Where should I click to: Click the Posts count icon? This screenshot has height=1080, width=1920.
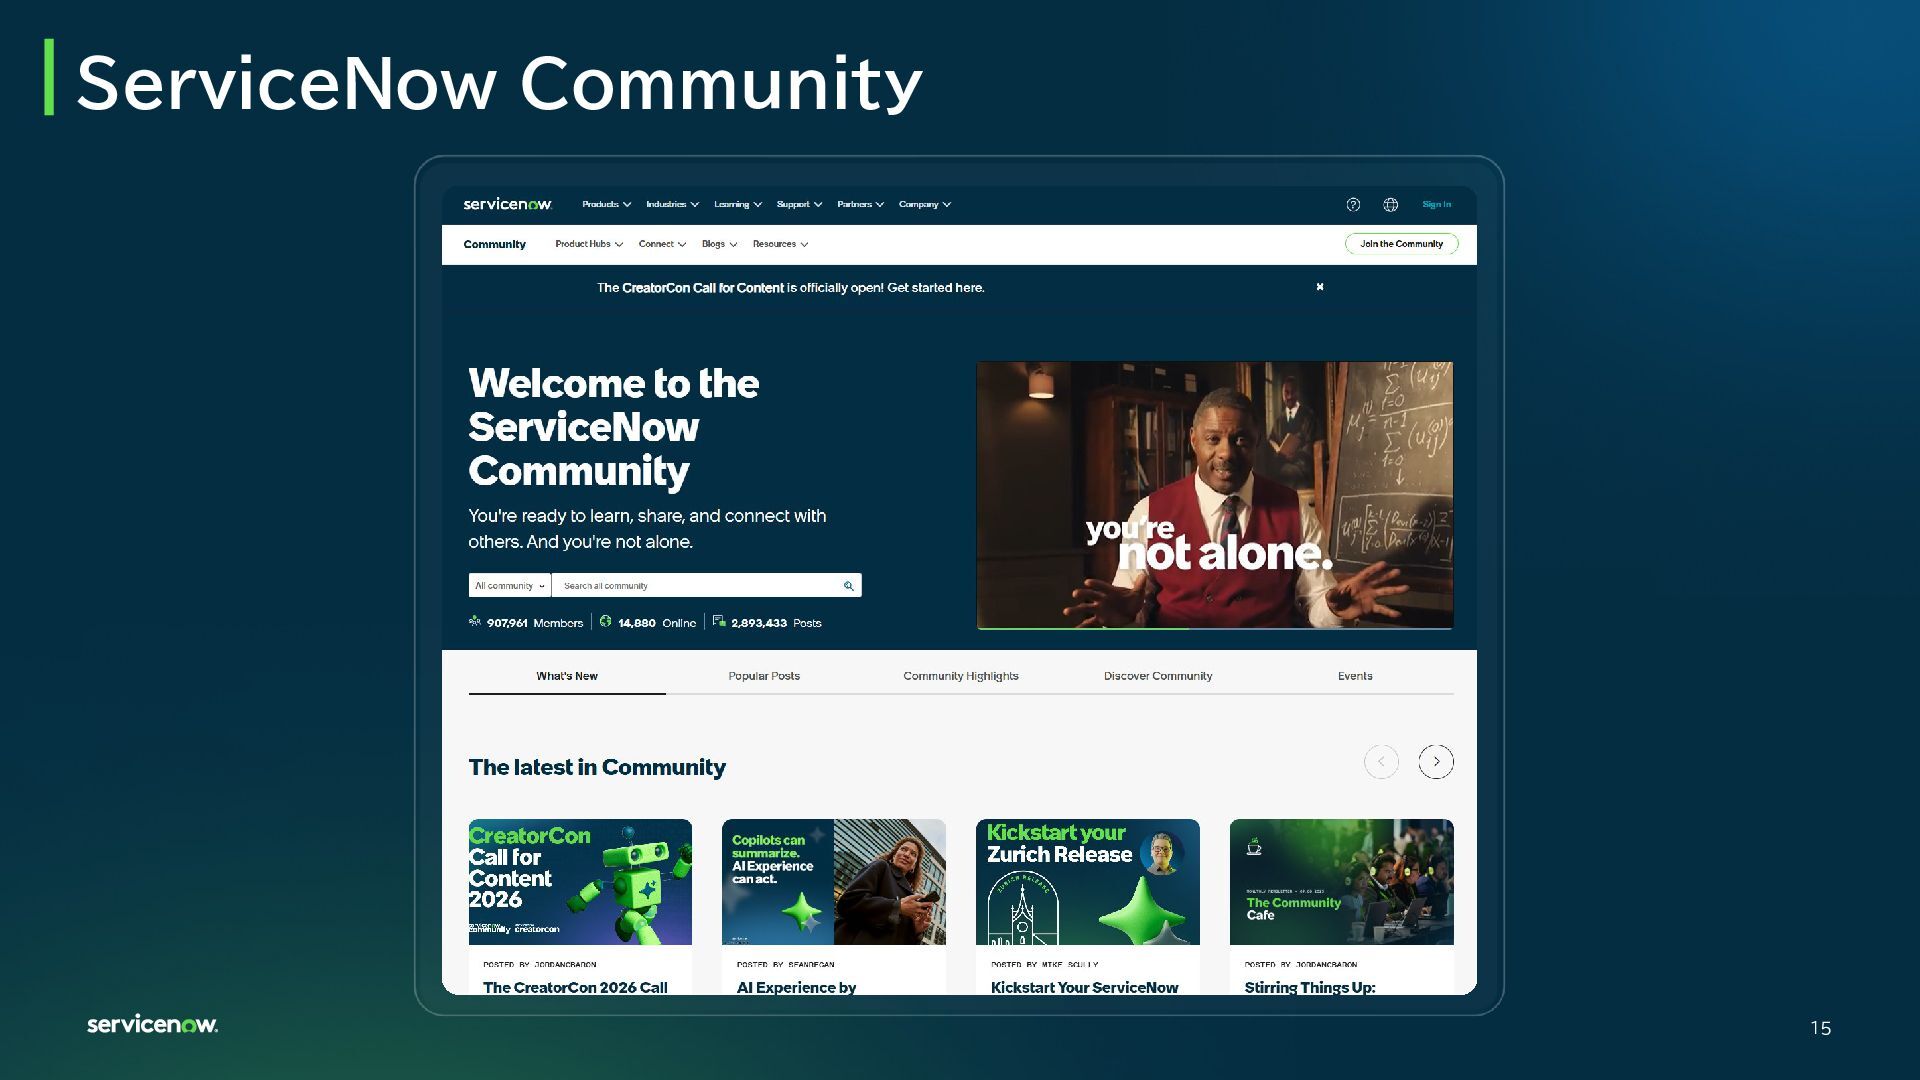click(719, 622)
